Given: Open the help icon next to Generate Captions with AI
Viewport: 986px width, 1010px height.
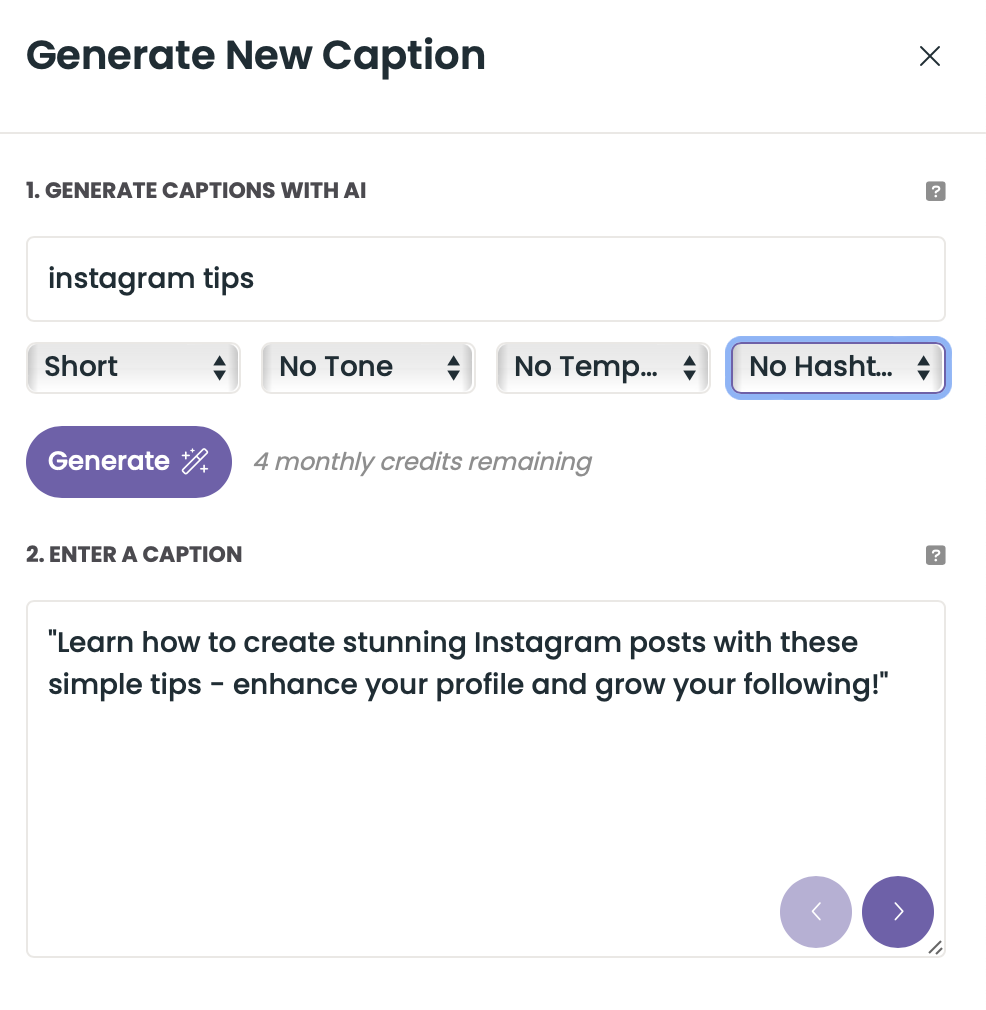Looking at the screenshot, I should point(935,190).
